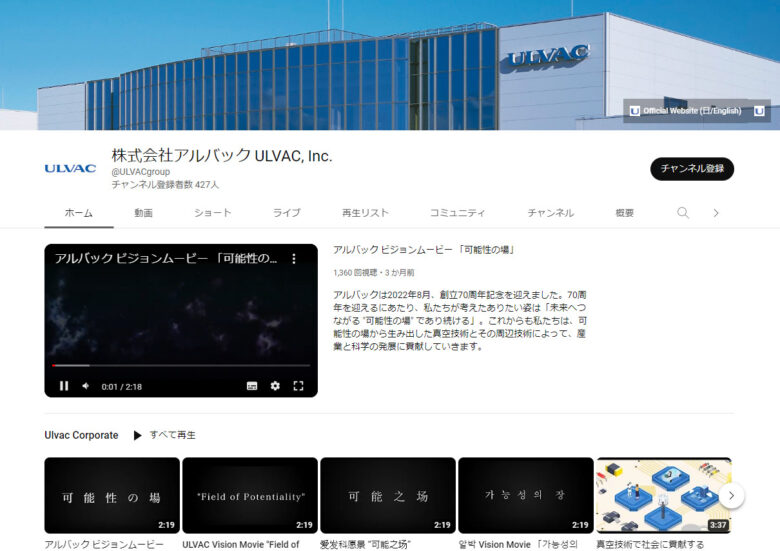Click the play-all triangle icon
780x551 pixels.
point(137,435)
